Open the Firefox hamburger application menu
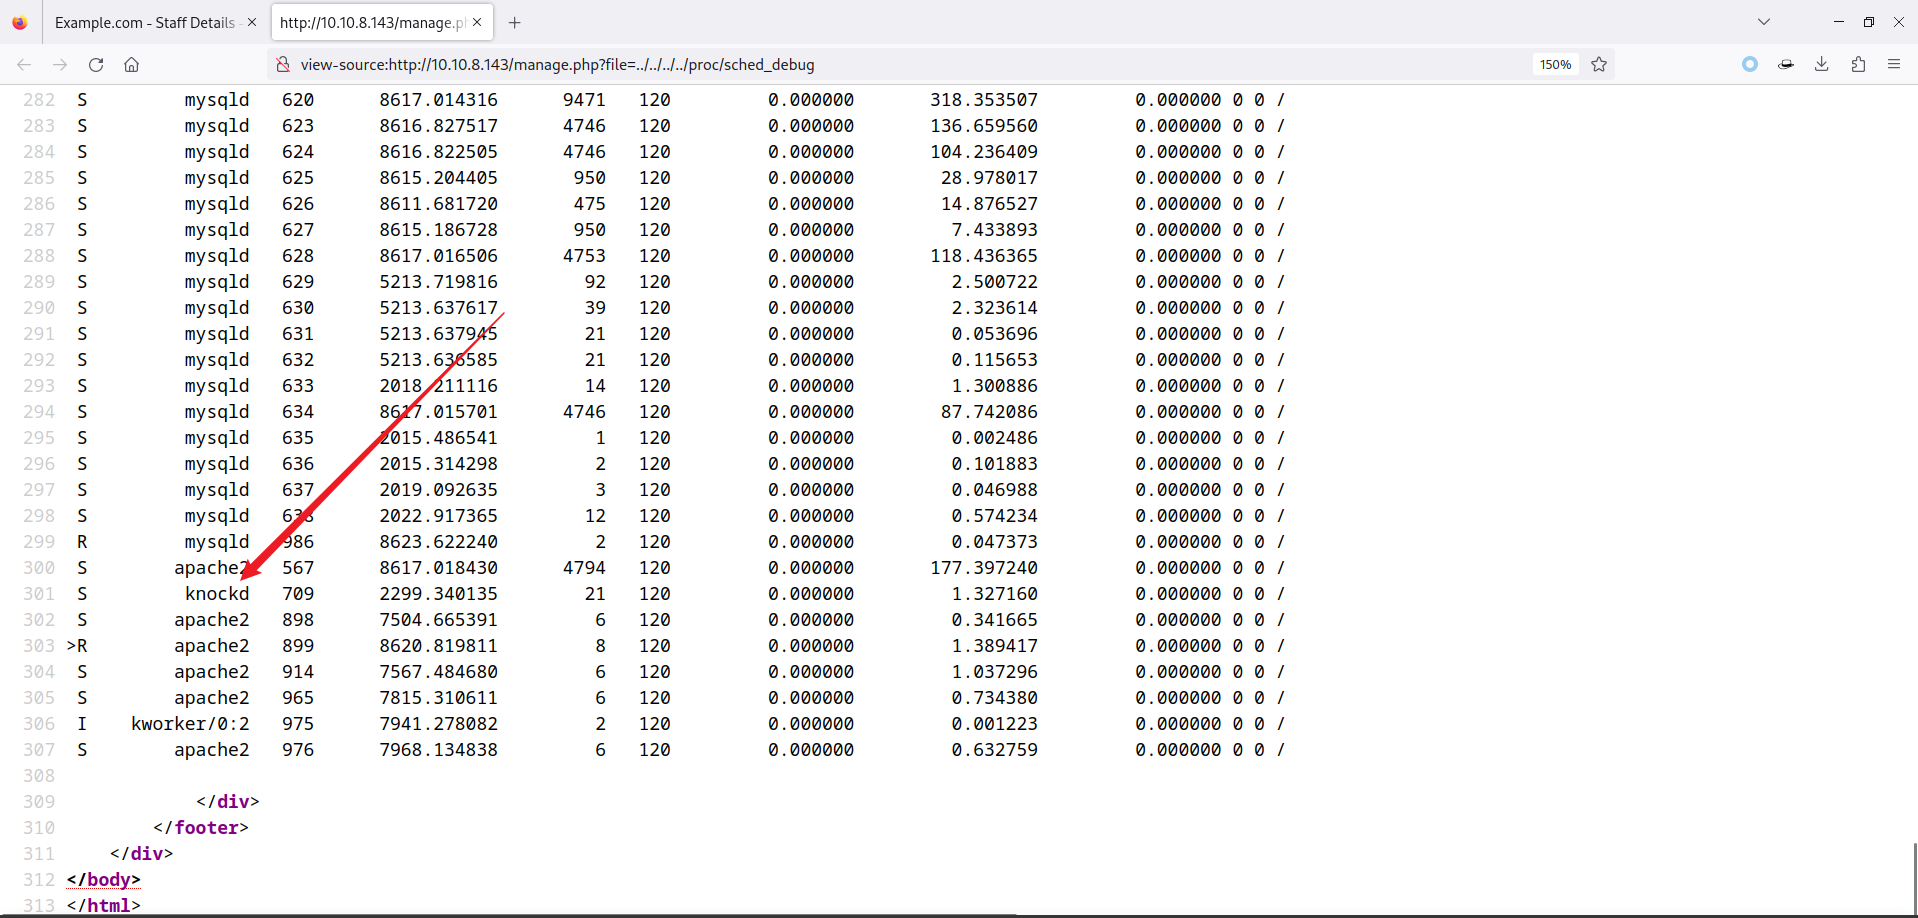 tap(1894, 65)
